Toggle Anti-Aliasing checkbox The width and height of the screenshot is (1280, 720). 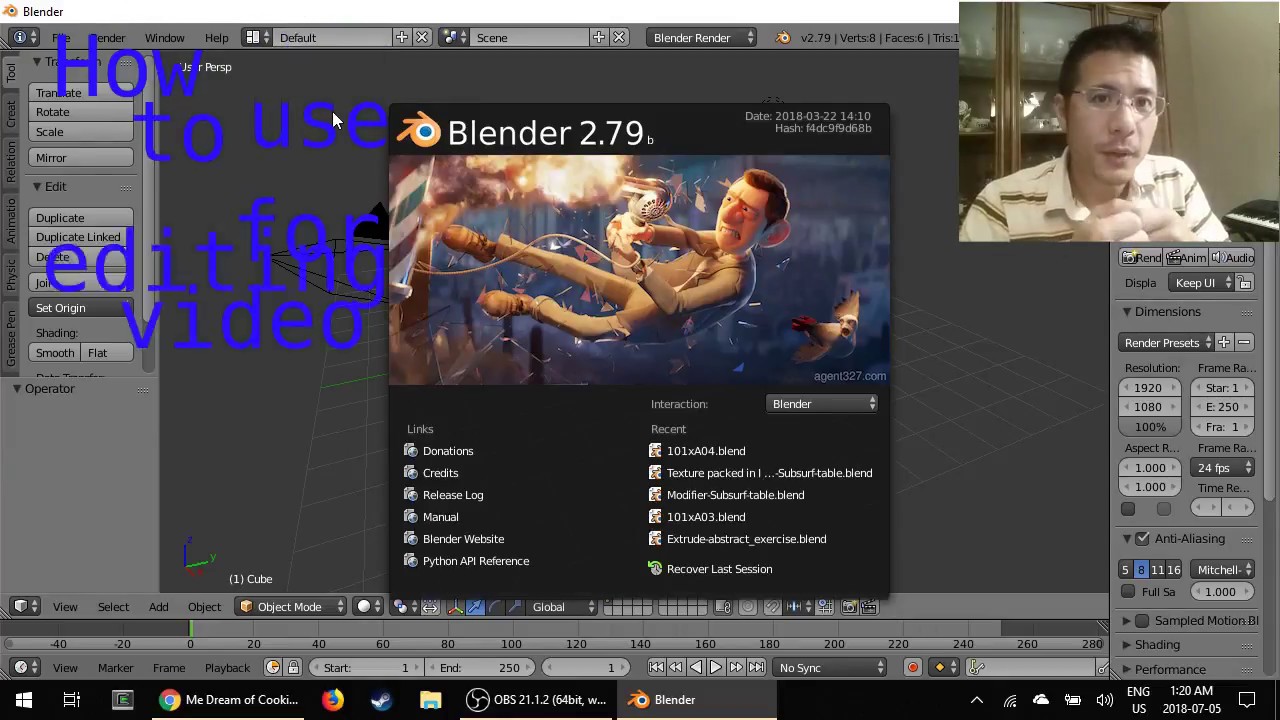1143,538
